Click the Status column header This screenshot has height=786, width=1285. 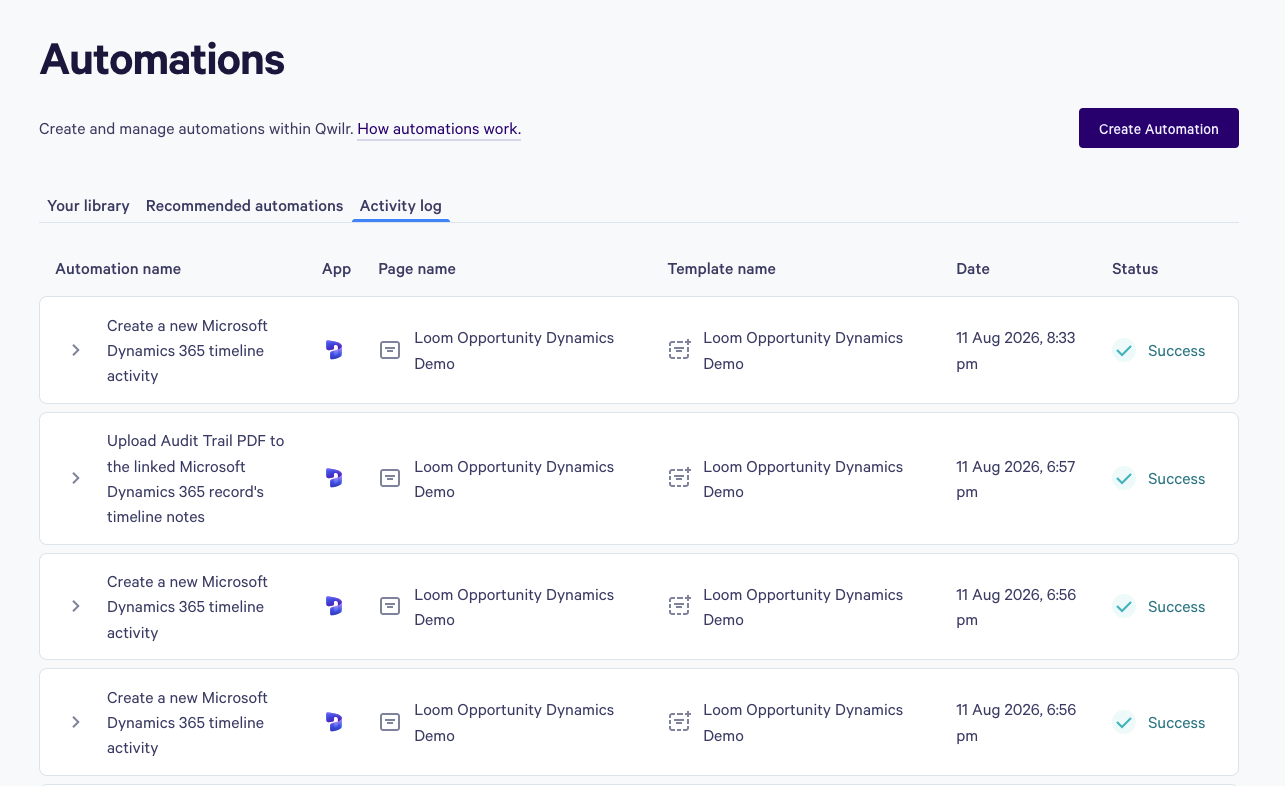click(1135, 268)
